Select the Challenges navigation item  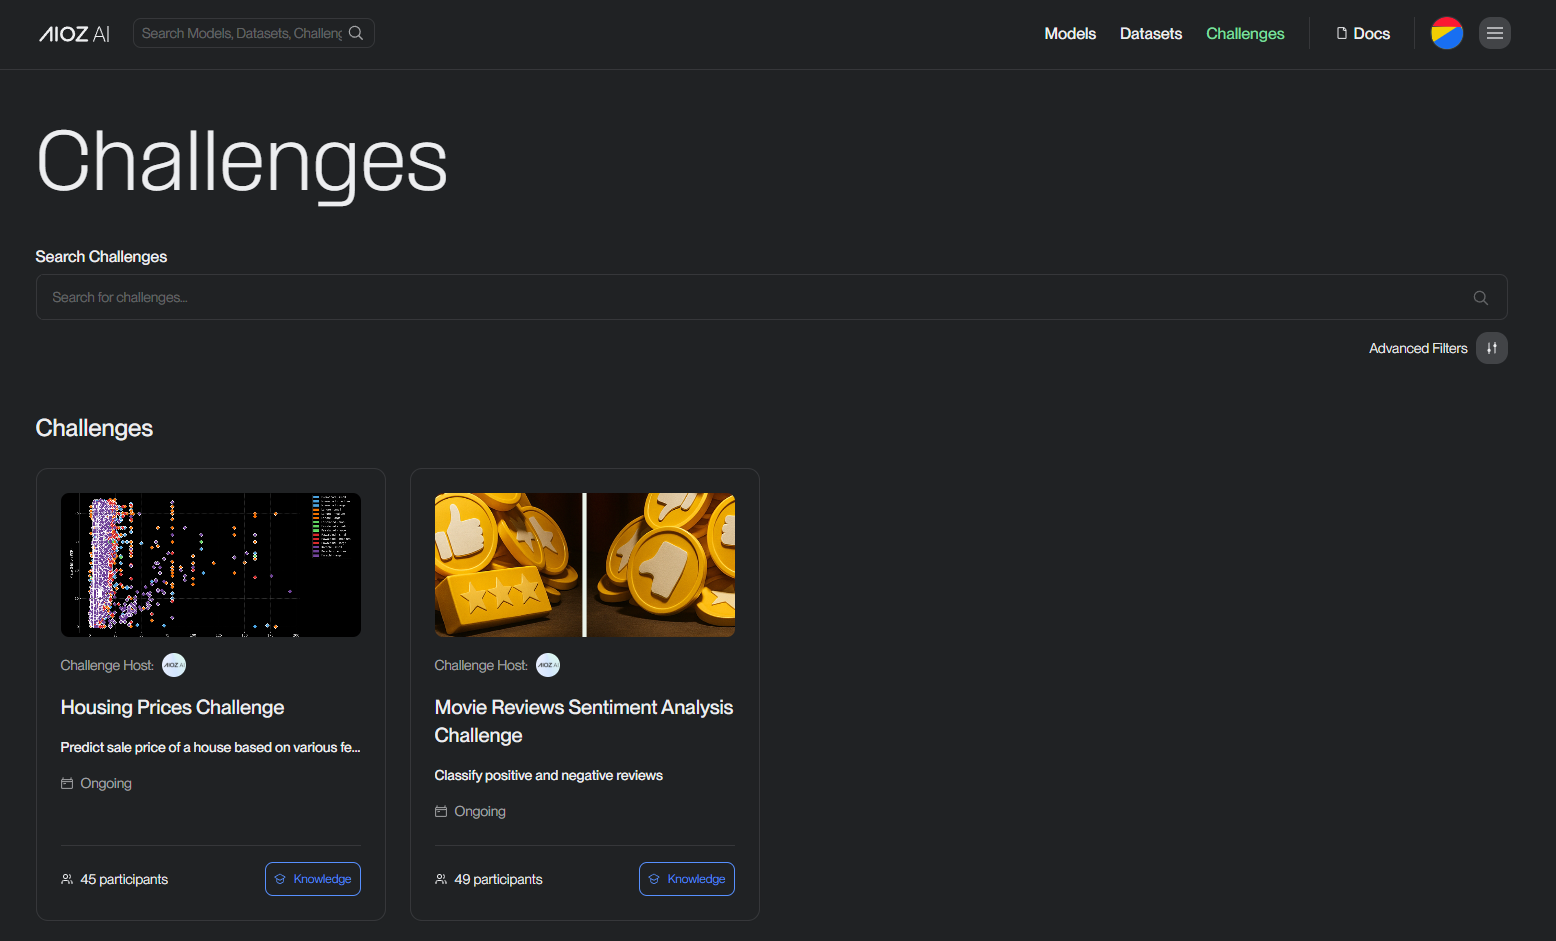1244,34
